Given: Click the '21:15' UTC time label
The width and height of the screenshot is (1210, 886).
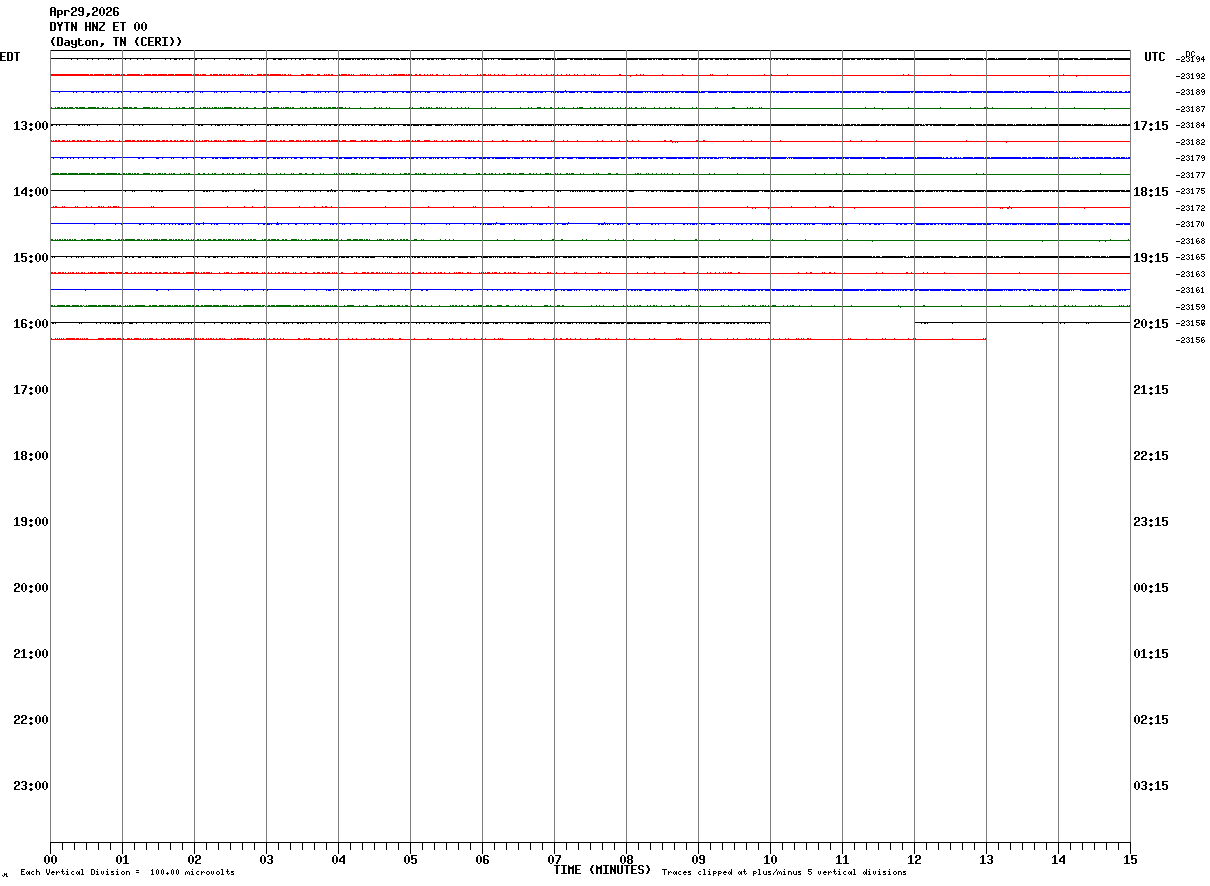Looking at the screenshot, I should click(x=1151, y=389).
